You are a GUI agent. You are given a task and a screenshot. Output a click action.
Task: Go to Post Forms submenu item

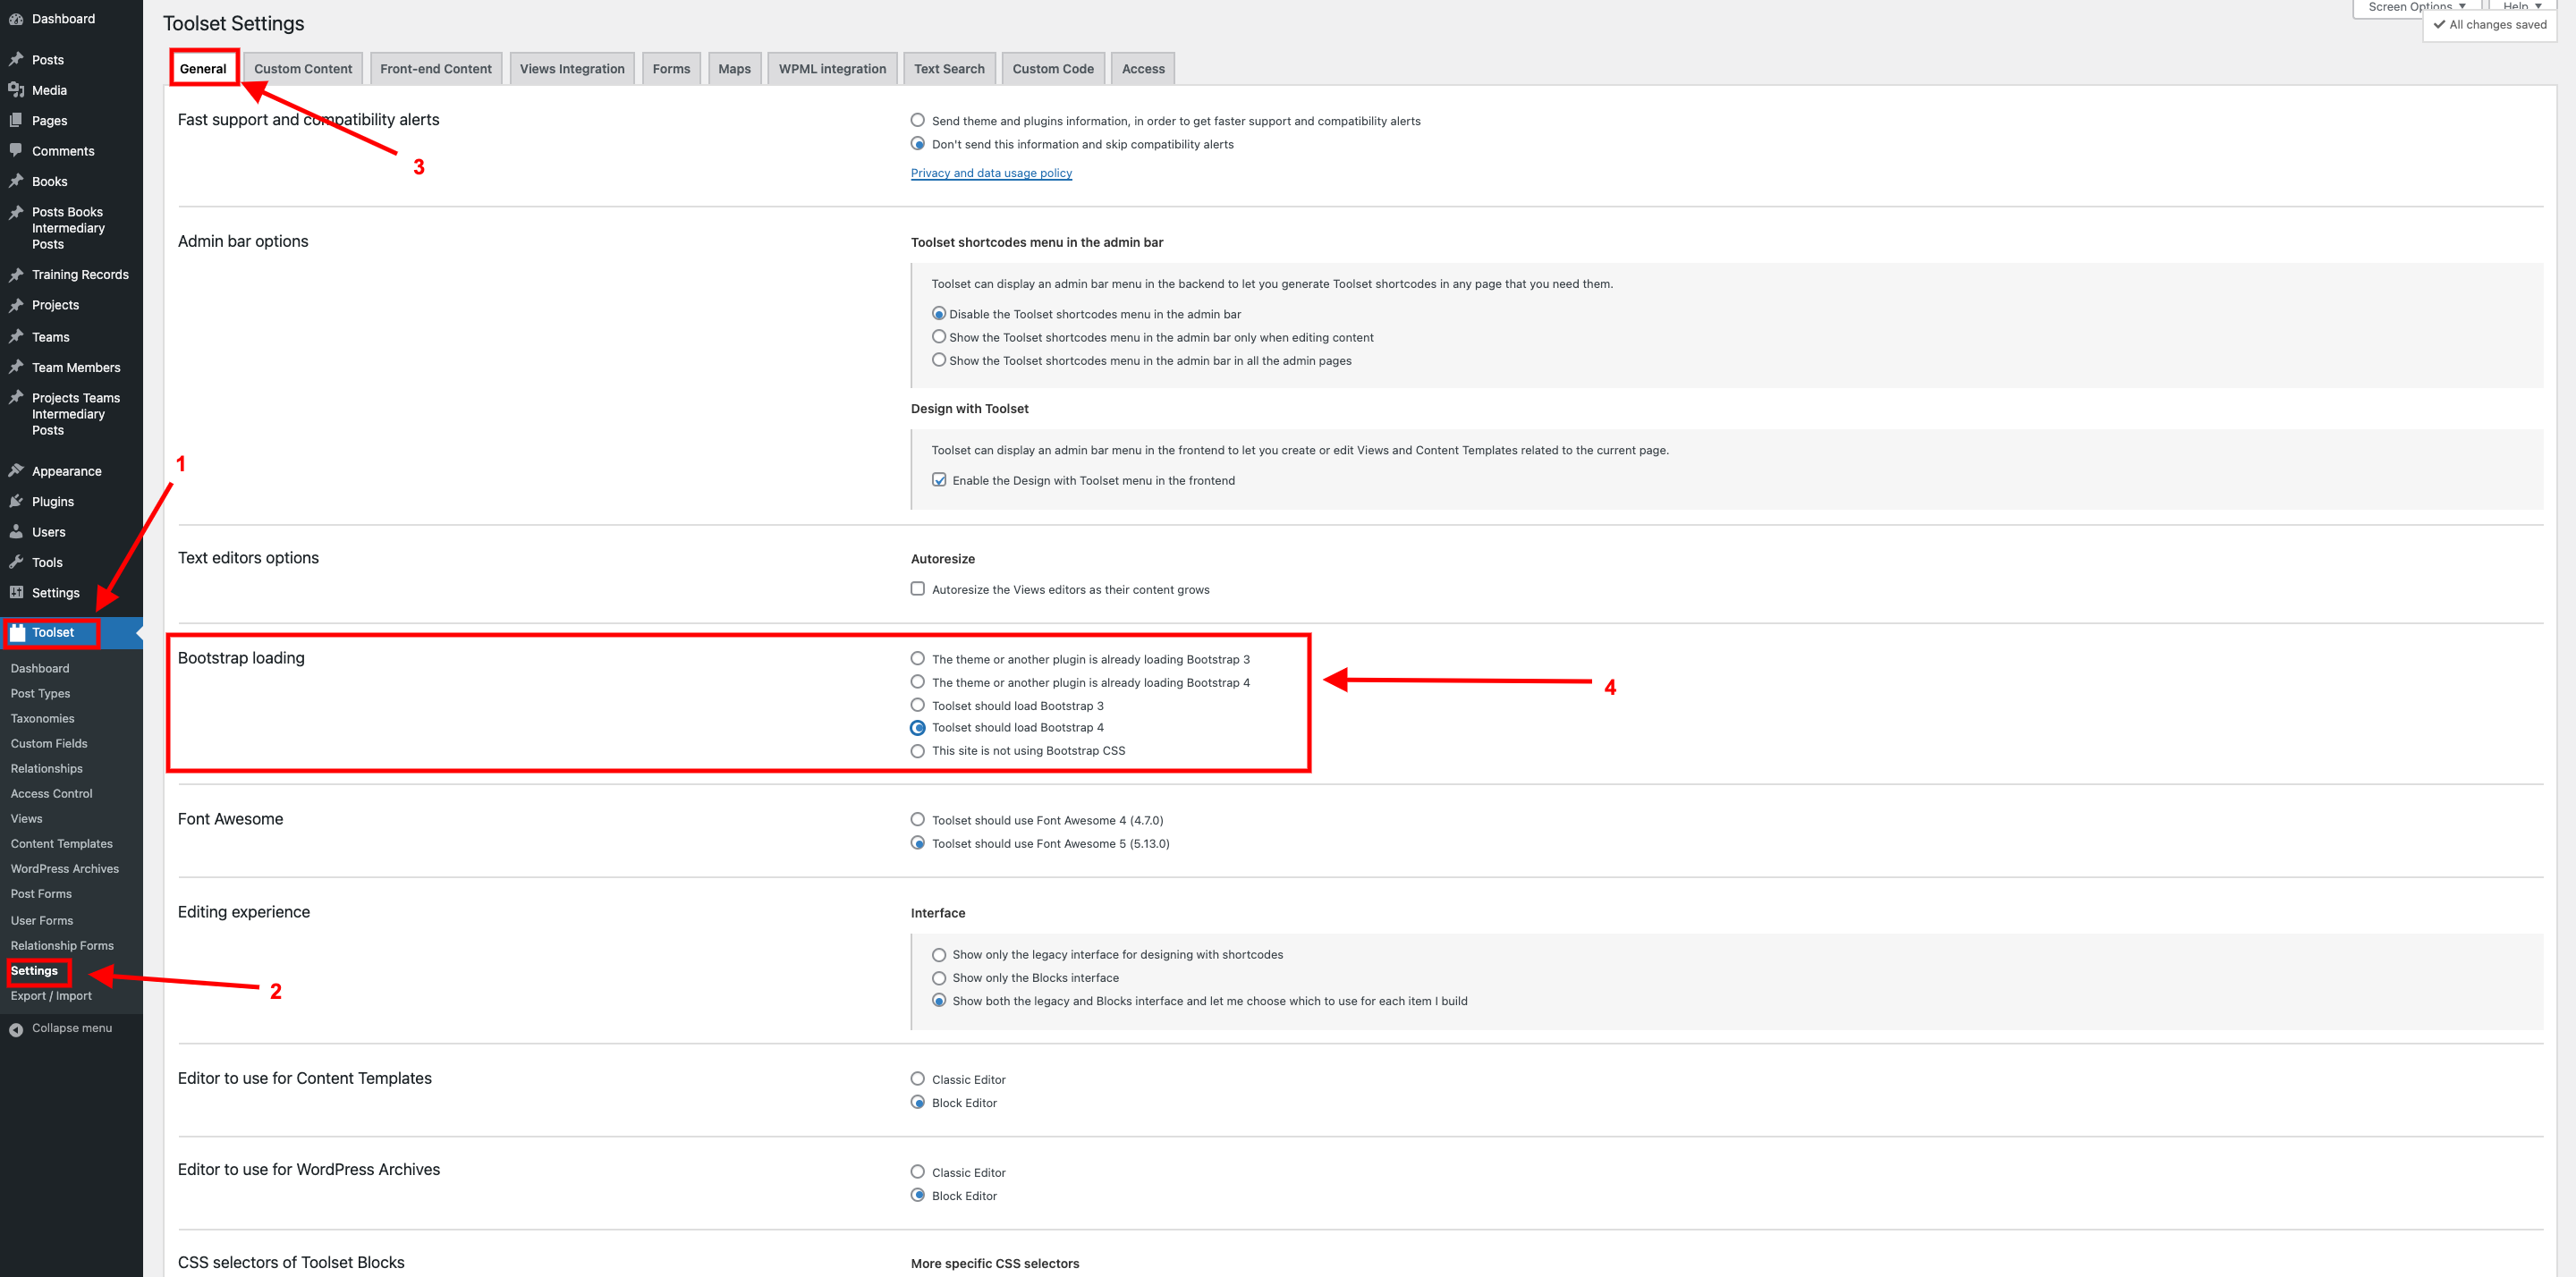[x=41, y=893]
